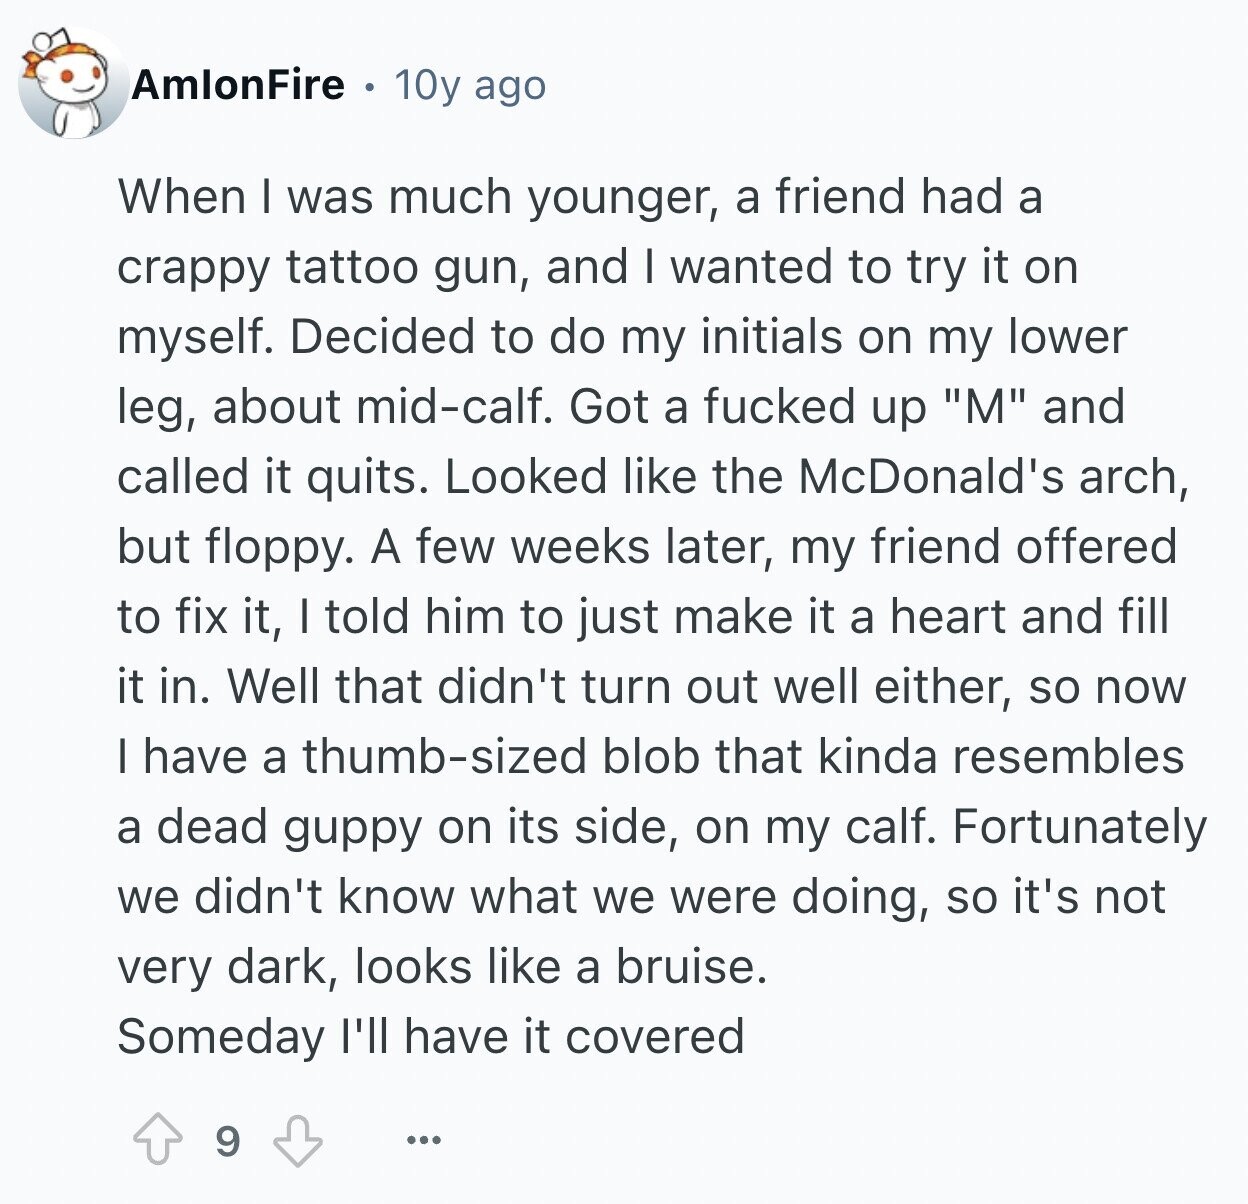Click the word 'Fortunately' in the comment
Image resolution: width=1248 pixels, height=1204 pixels.
tap(1080, 828)
